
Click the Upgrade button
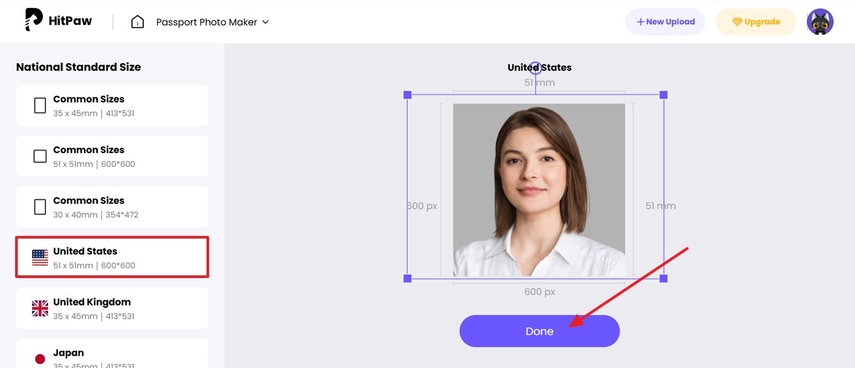[756, 22]
